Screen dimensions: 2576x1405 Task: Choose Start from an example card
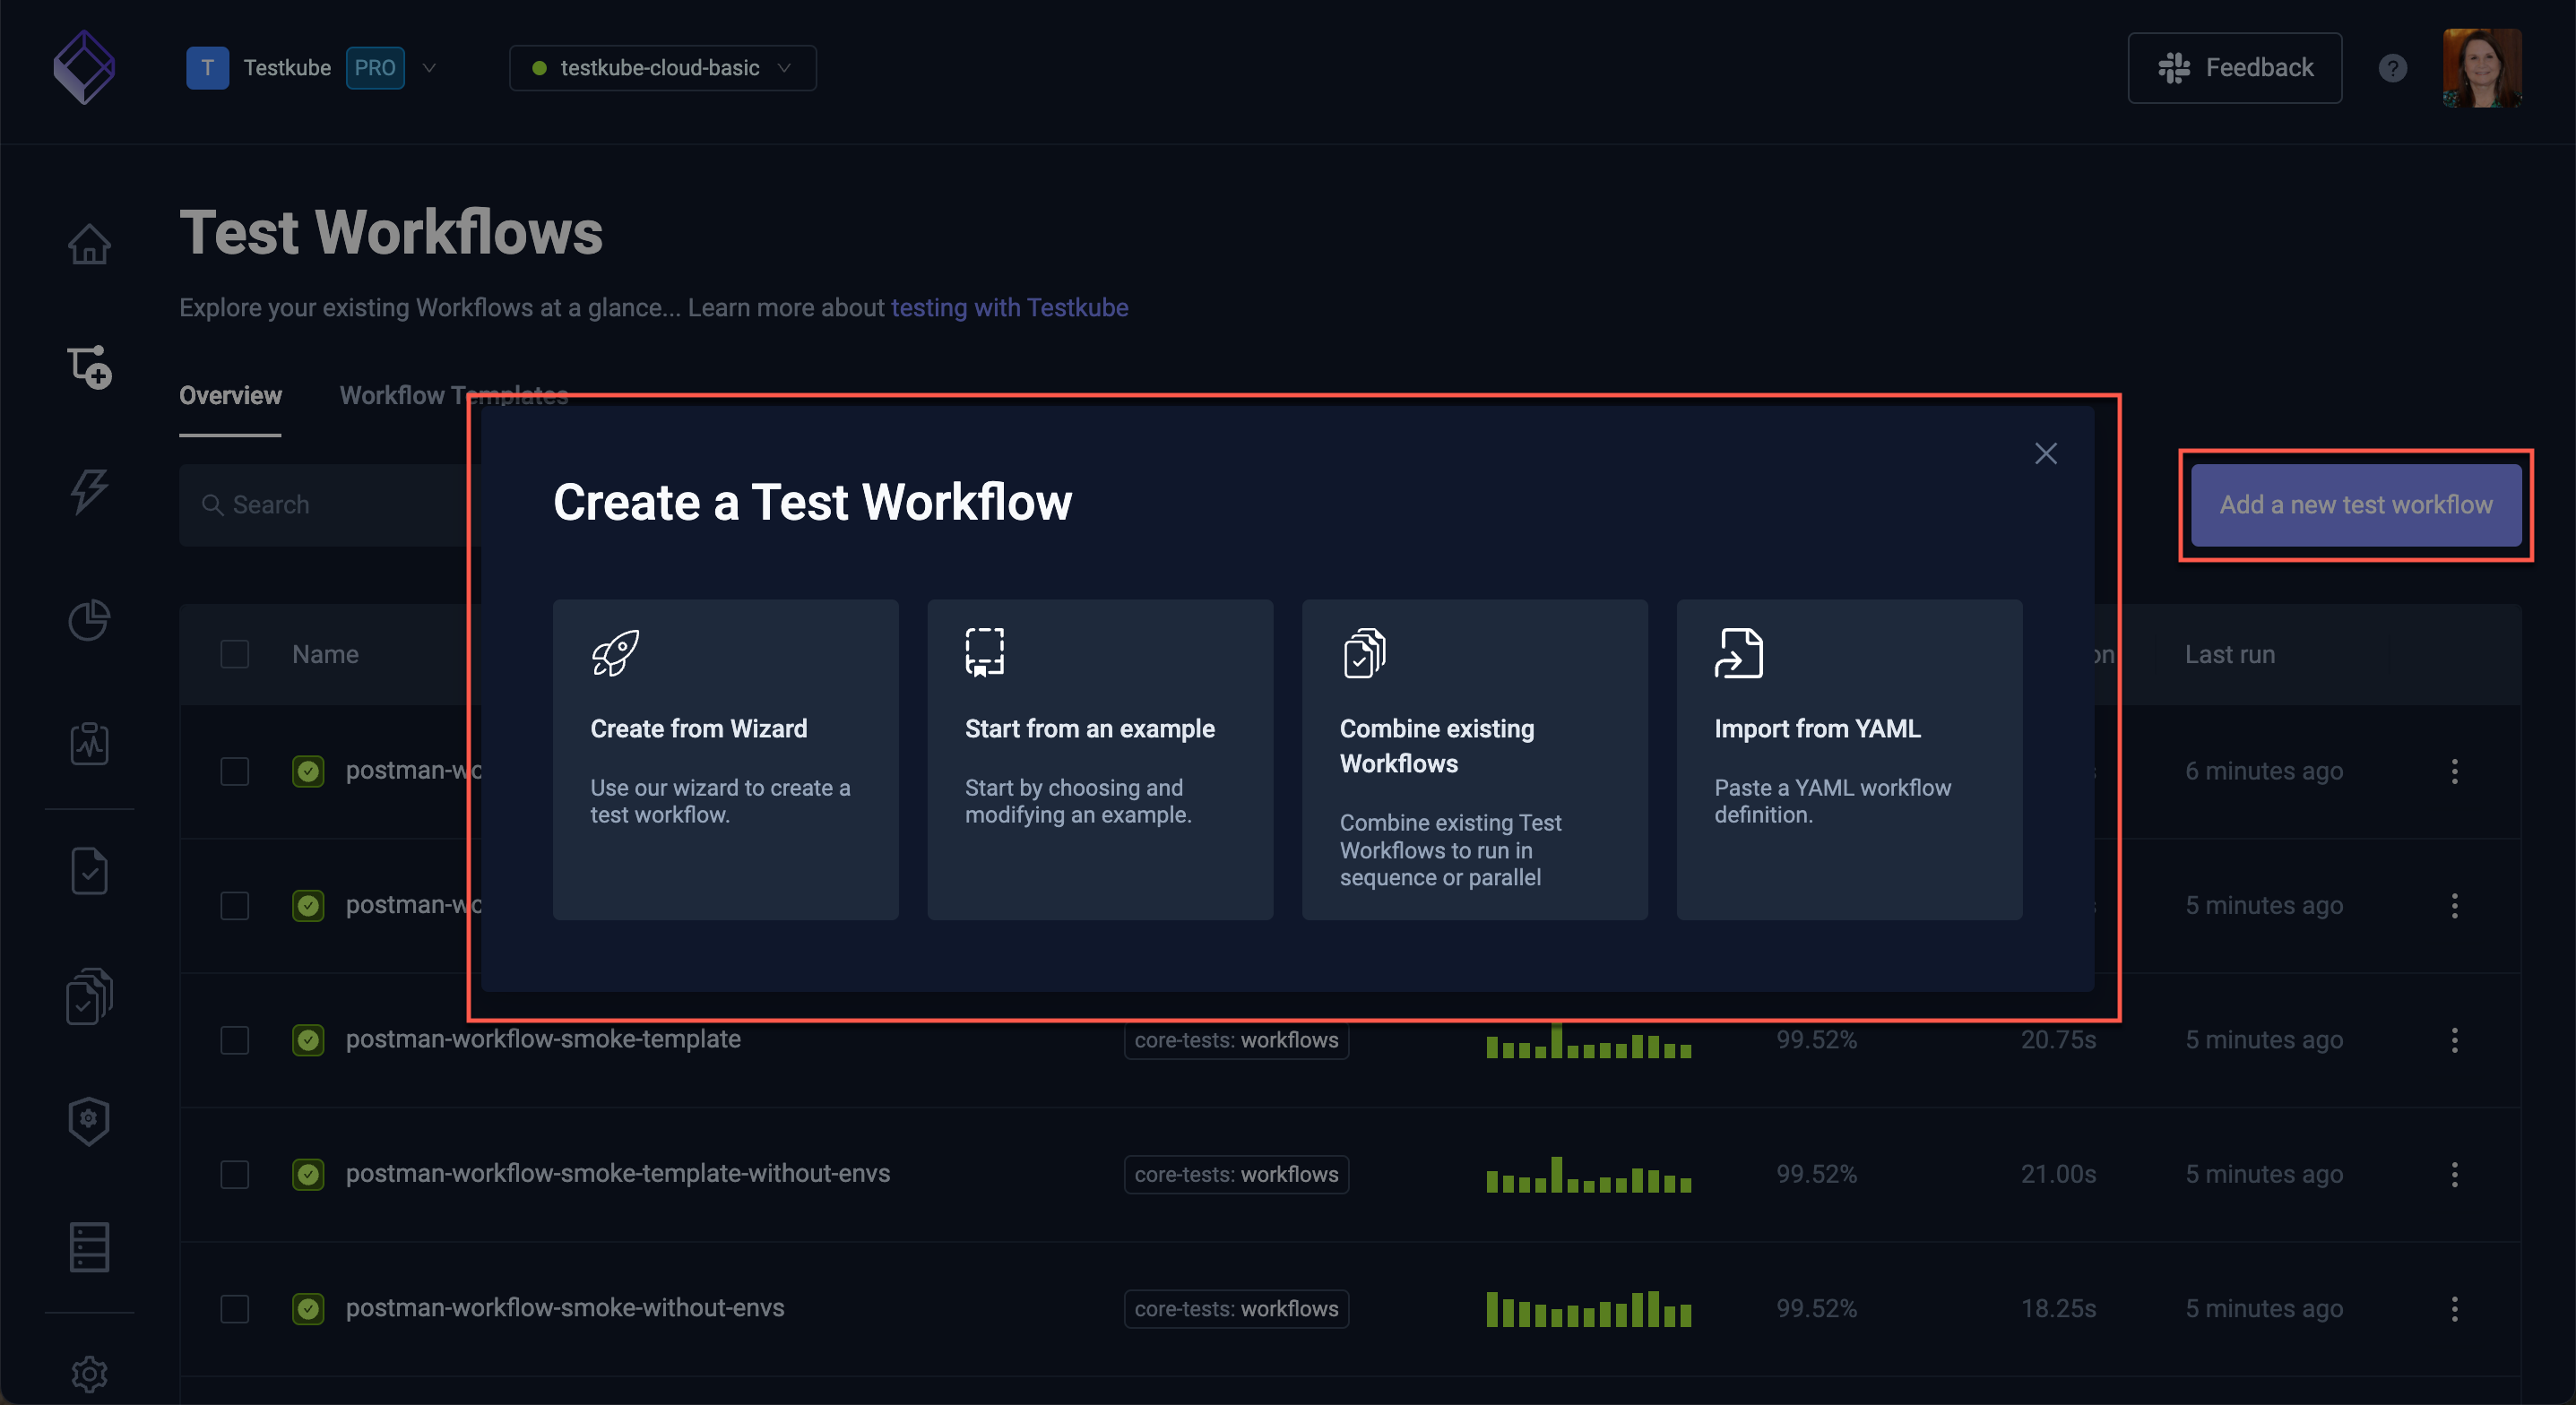(x=1100, y=759)
